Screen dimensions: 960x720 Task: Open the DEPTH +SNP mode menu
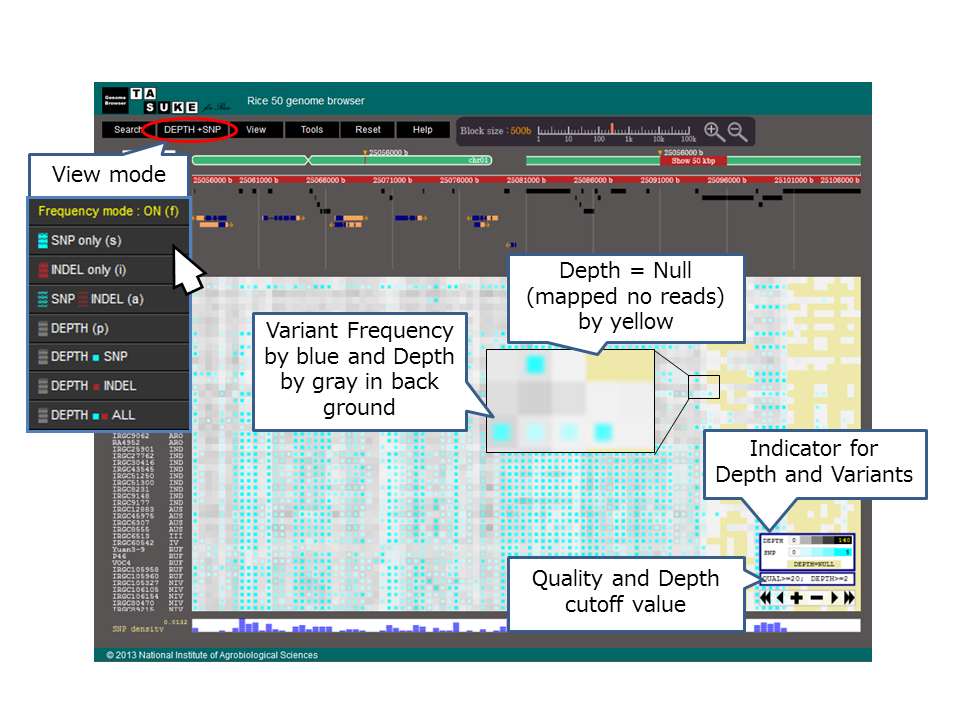tap(192, 130)
